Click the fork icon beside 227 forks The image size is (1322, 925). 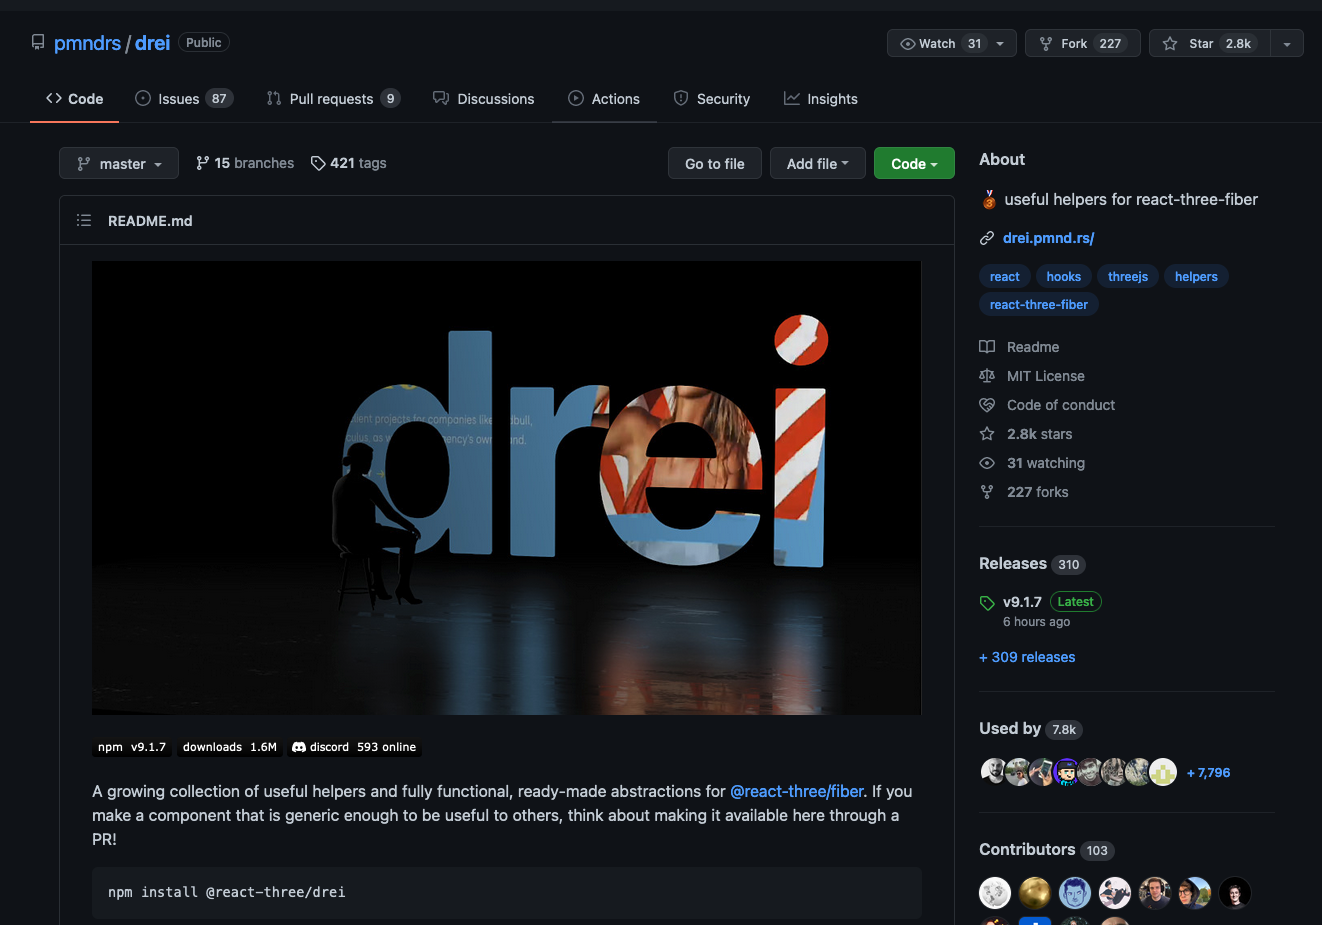tap(987, 492)
